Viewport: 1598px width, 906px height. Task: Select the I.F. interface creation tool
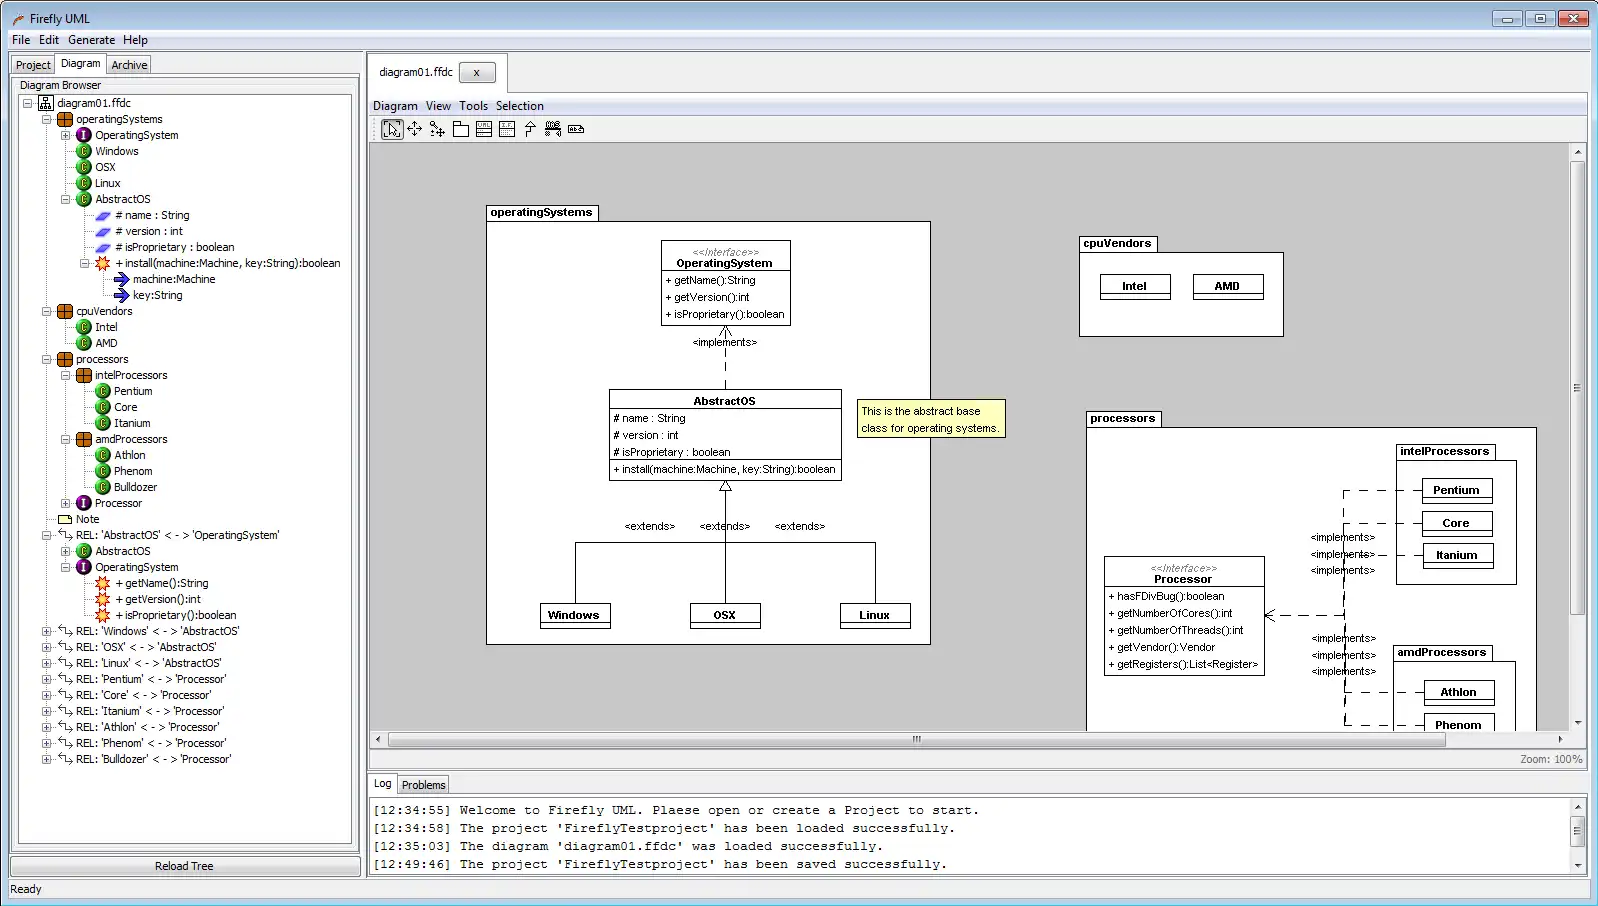click(507, 129)
